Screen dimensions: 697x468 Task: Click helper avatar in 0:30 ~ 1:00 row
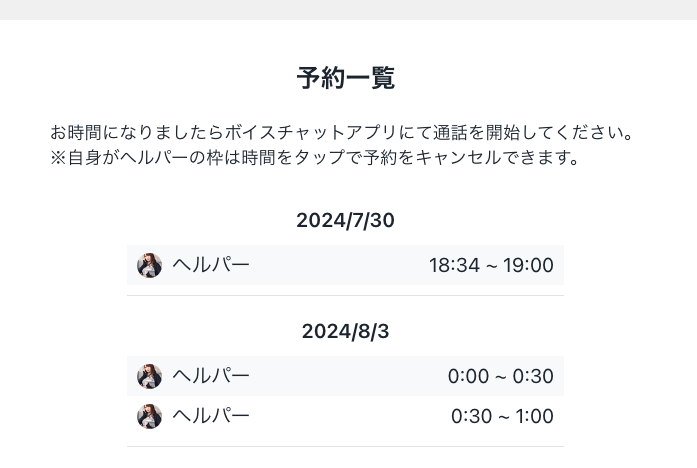tap(149, 416)
